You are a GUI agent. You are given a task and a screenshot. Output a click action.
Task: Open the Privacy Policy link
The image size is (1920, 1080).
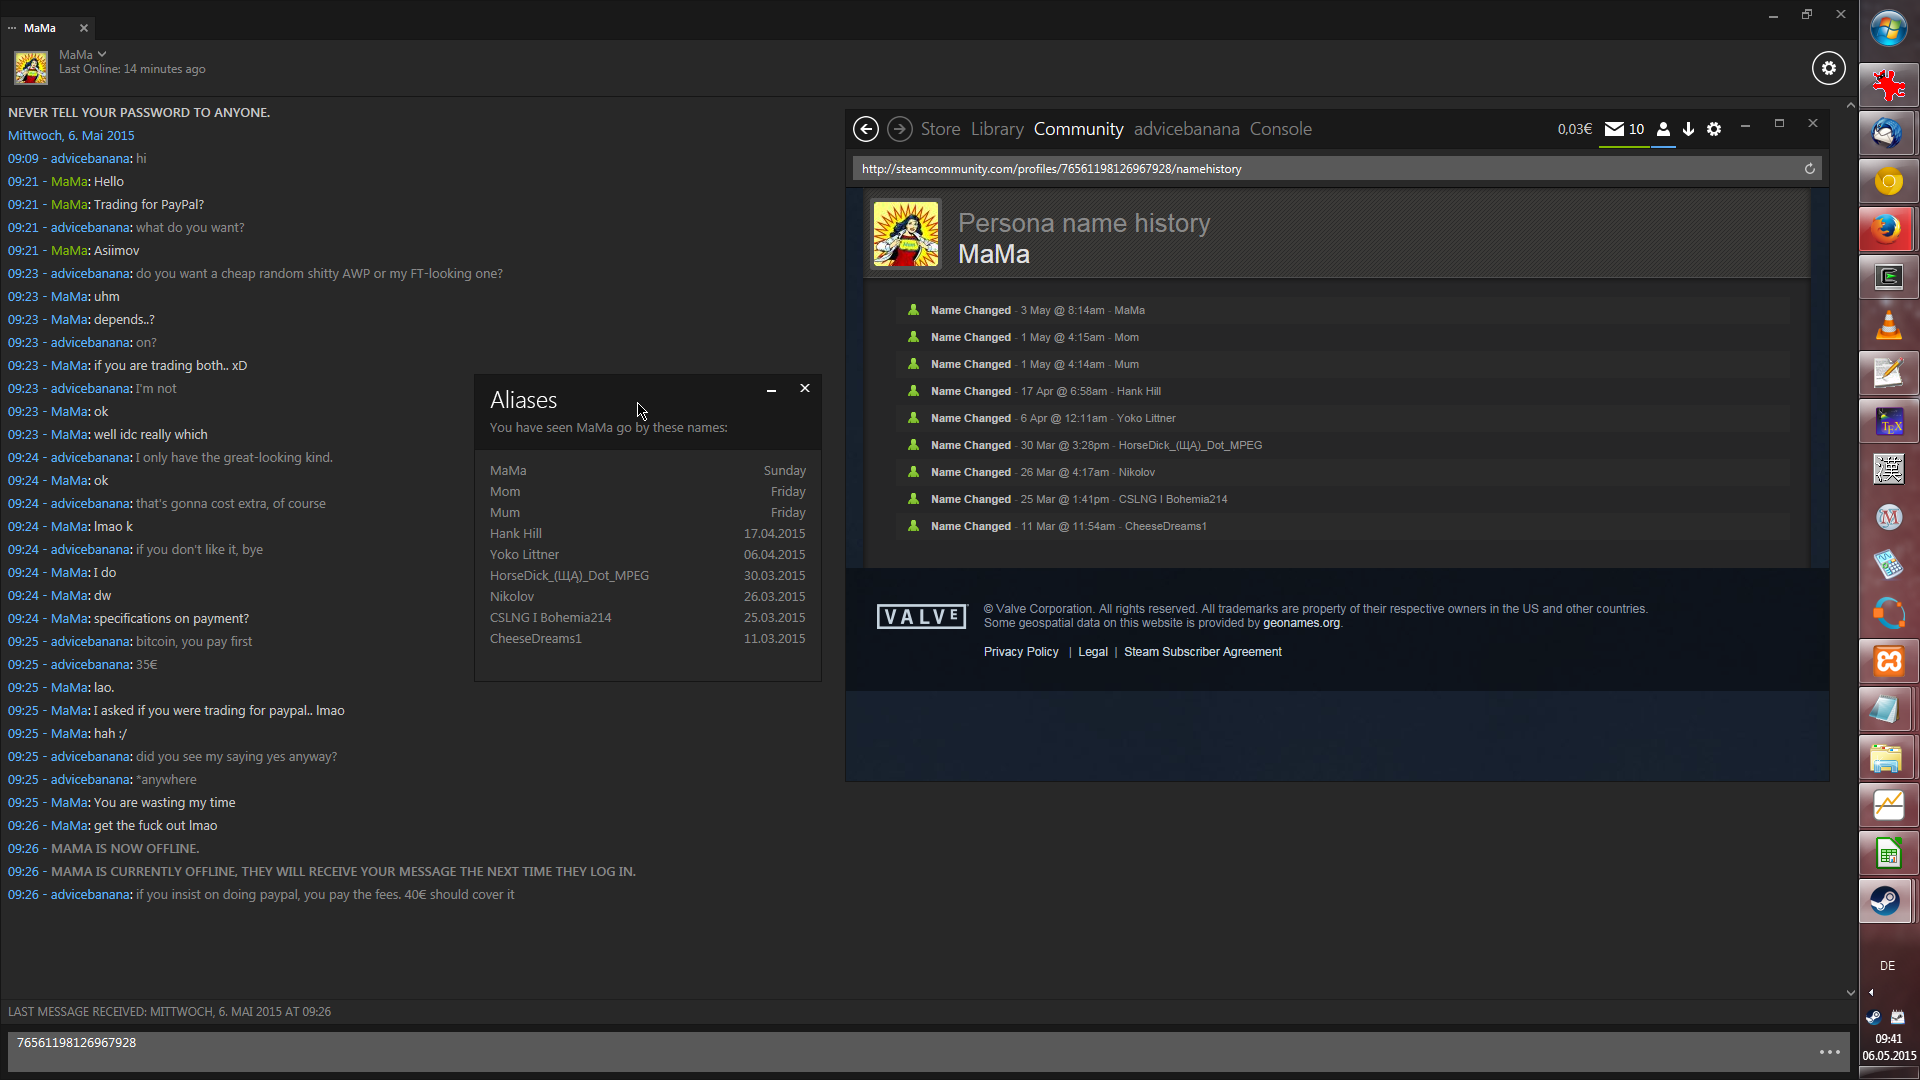1020,652
